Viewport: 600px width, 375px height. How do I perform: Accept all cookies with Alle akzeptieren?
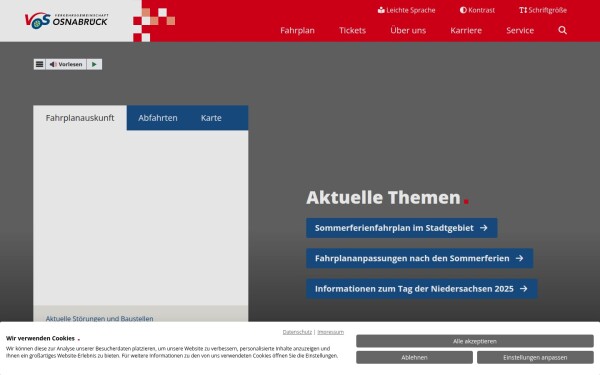pos(474,341)
